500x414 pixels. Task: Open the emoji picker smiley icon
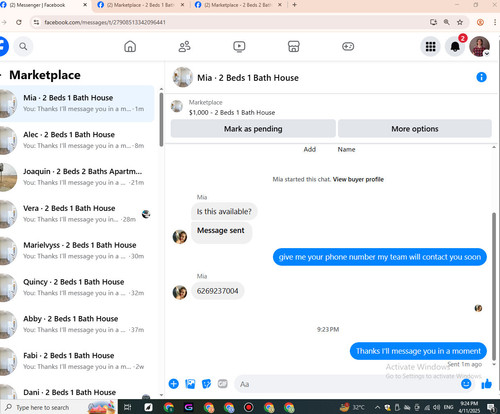(466, 384)
